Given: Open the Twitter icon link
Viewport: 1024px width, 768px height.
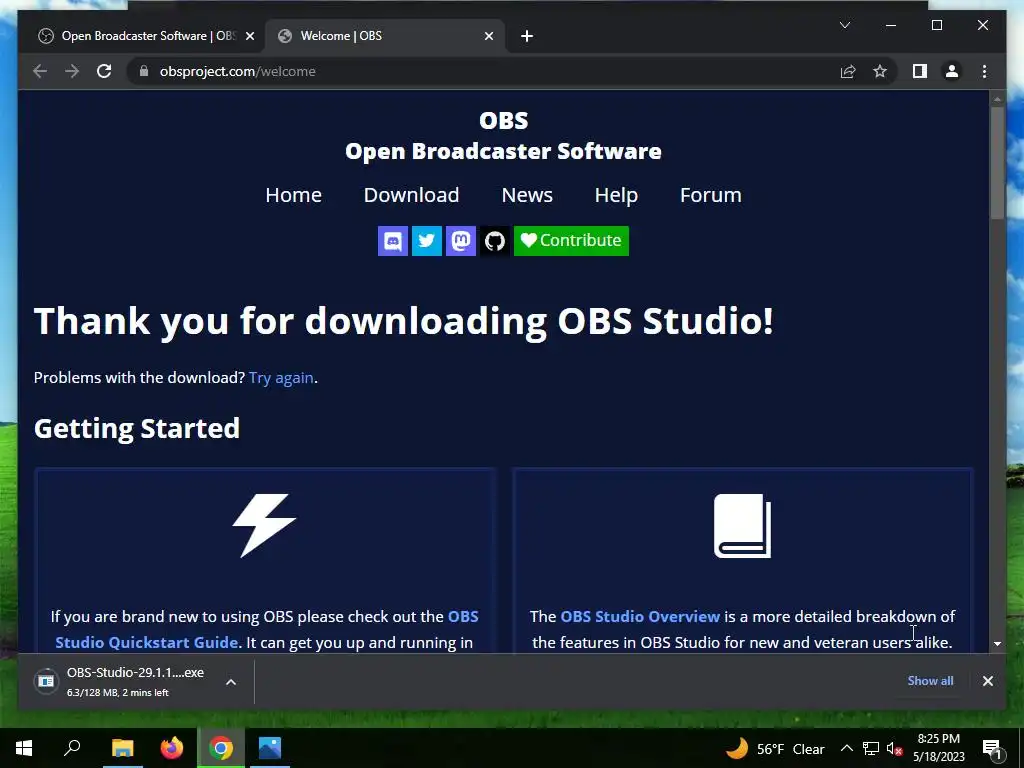Looking at the screenshot, I should tap(426, 241).
